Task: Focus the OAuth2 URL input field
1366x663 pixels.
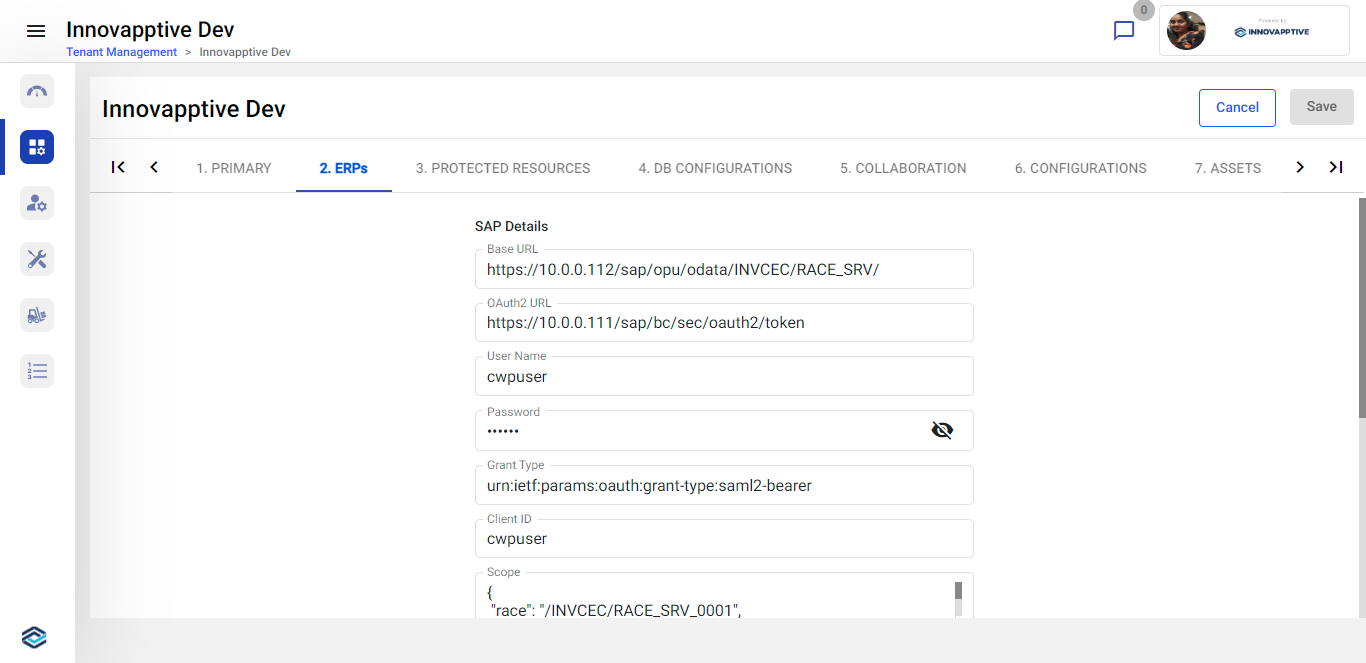Action: [724, 323]
